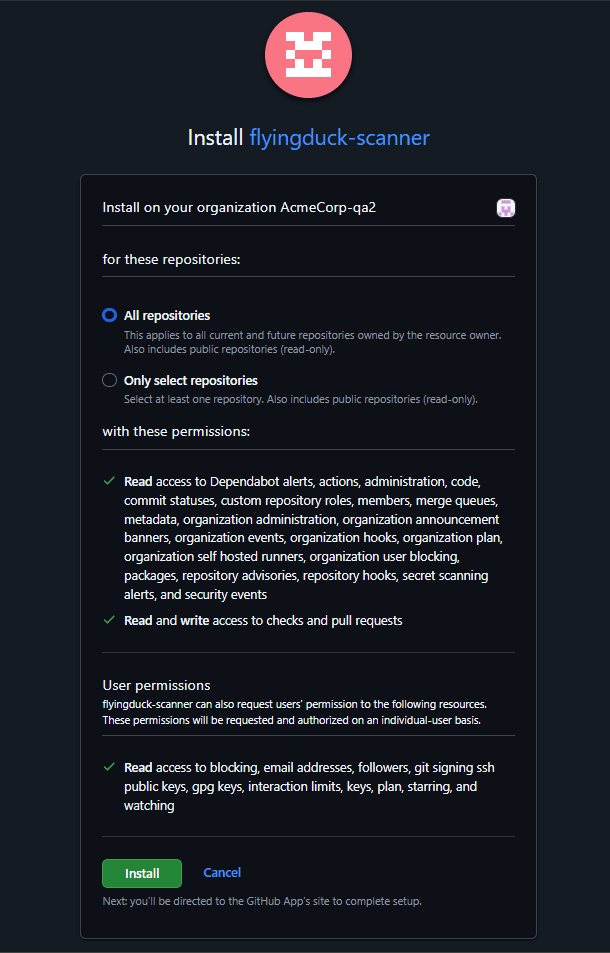Click the "Only select repositories" label text
This screenshot has width=610, height=953.
pos(191,380)
